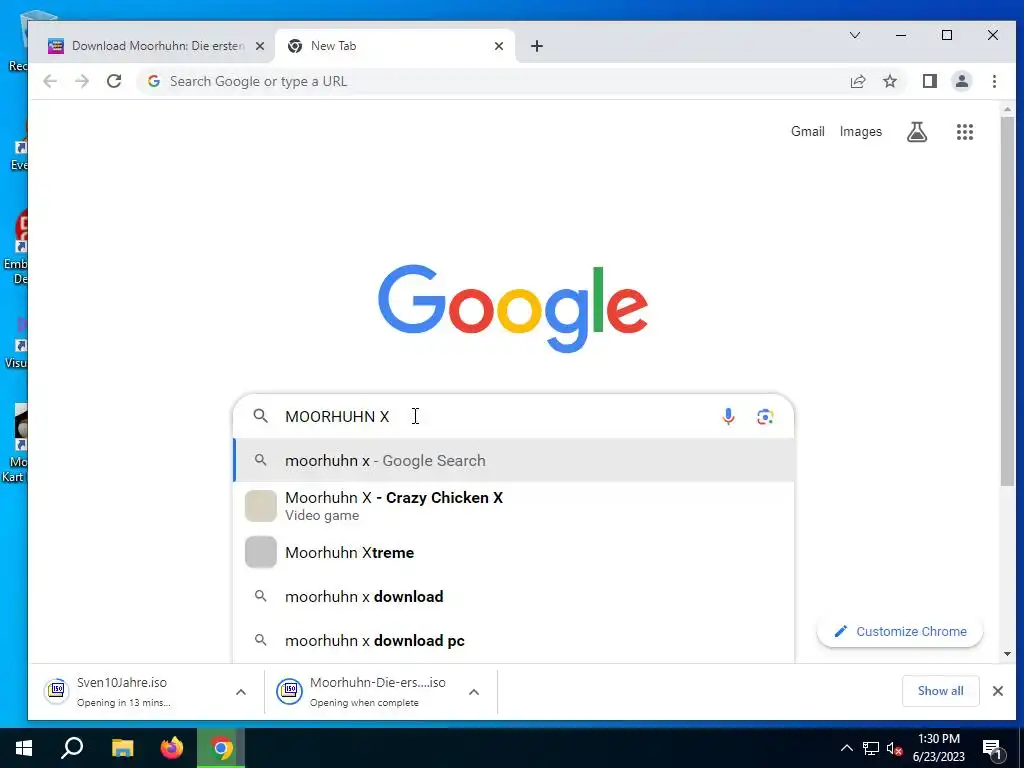Image resolution: width=1024 pixels, height=768 pixels.
Task: Click the browser forward arrow
Action: pyautogui.click(x=82, y=81)
